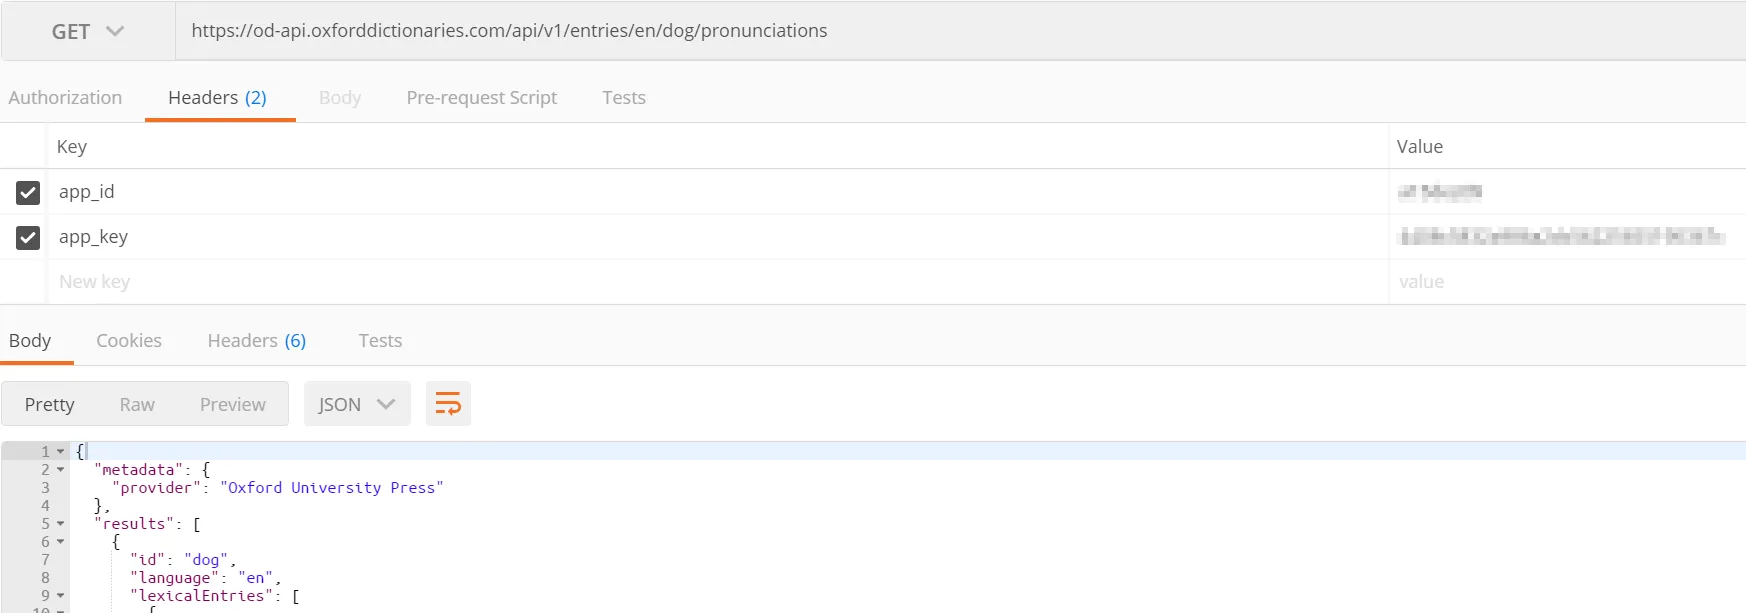
Task: Collapse the root JSON object at line 1
Action: coord(61,452)
